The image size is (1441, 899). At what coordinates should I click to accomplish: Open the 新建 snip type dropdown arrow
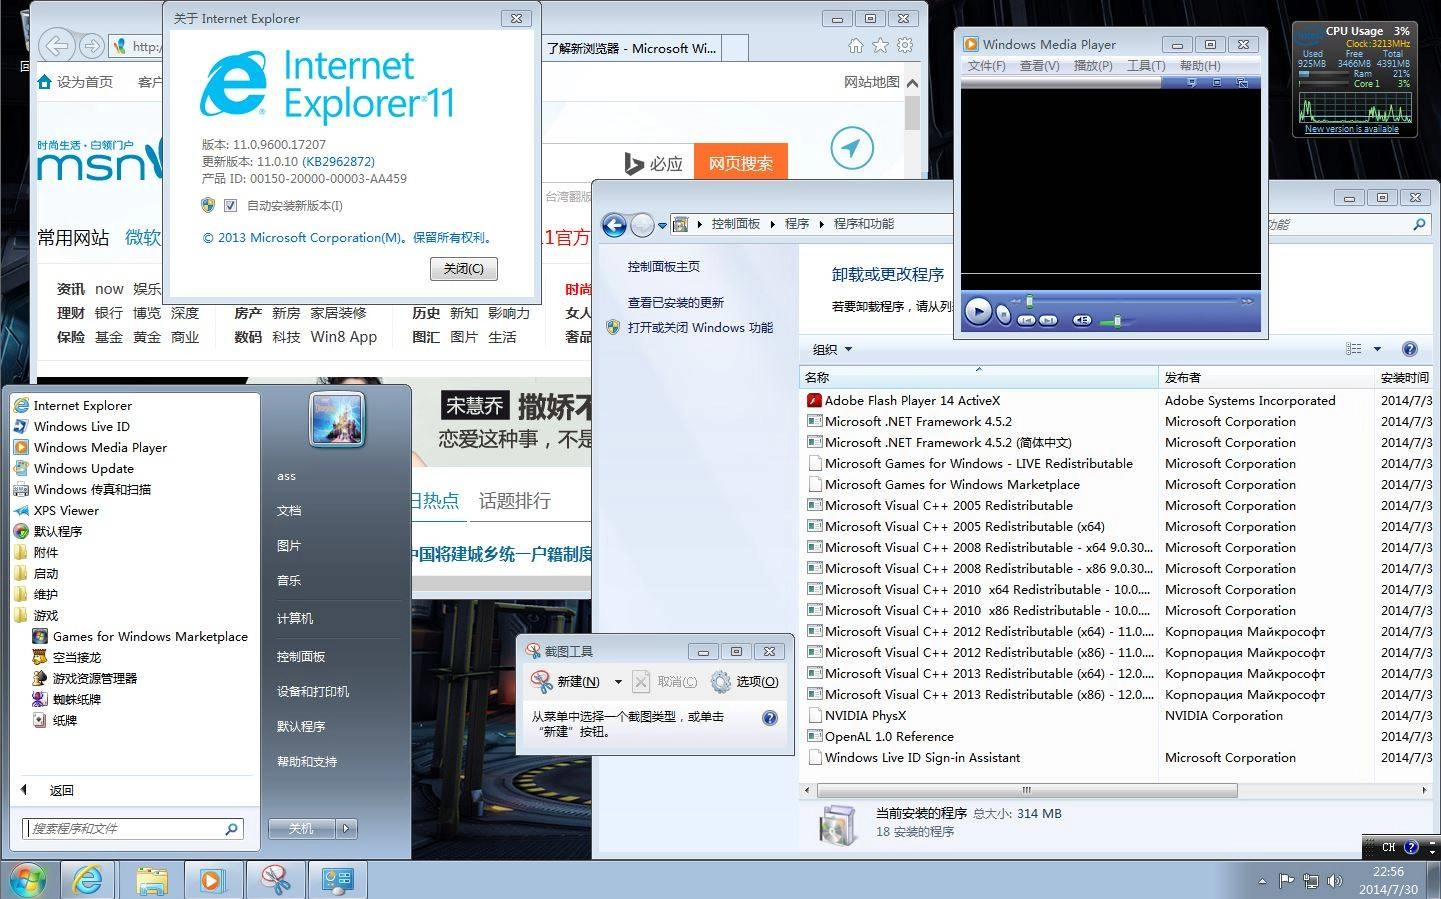pyautogui.click(x=617, y=682)
